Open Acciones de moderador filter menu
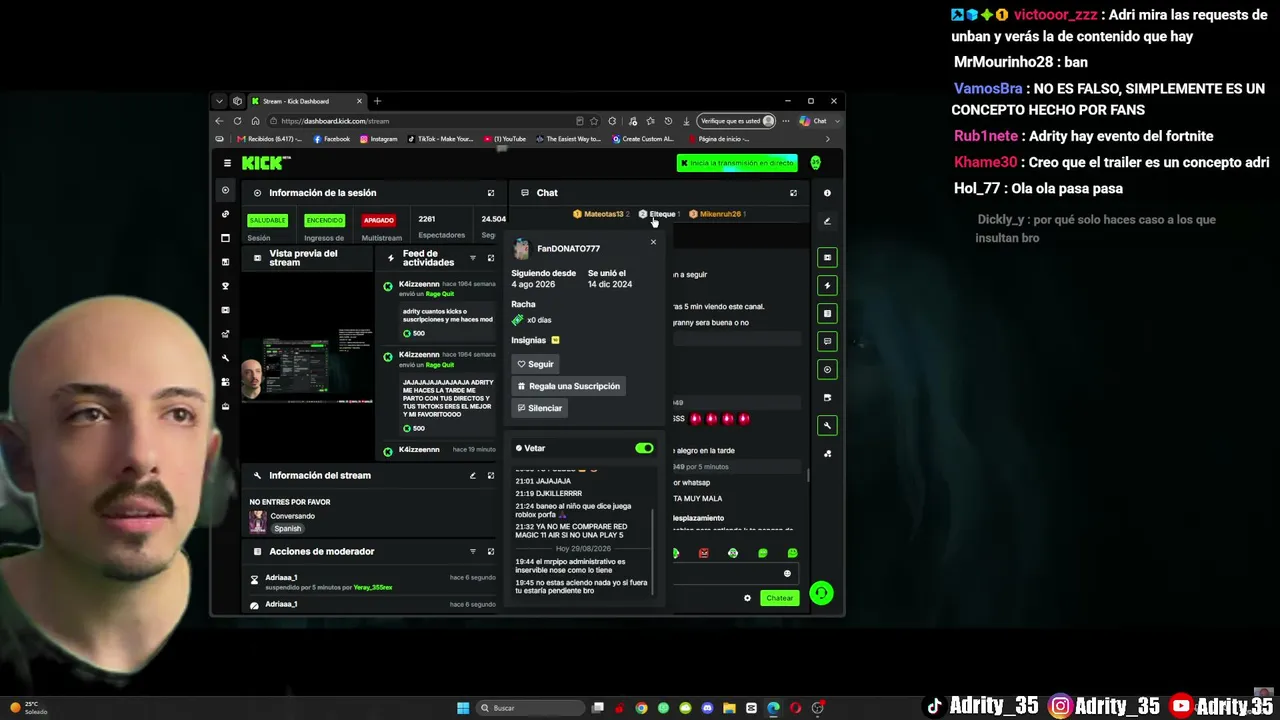 tap(473, 551)
